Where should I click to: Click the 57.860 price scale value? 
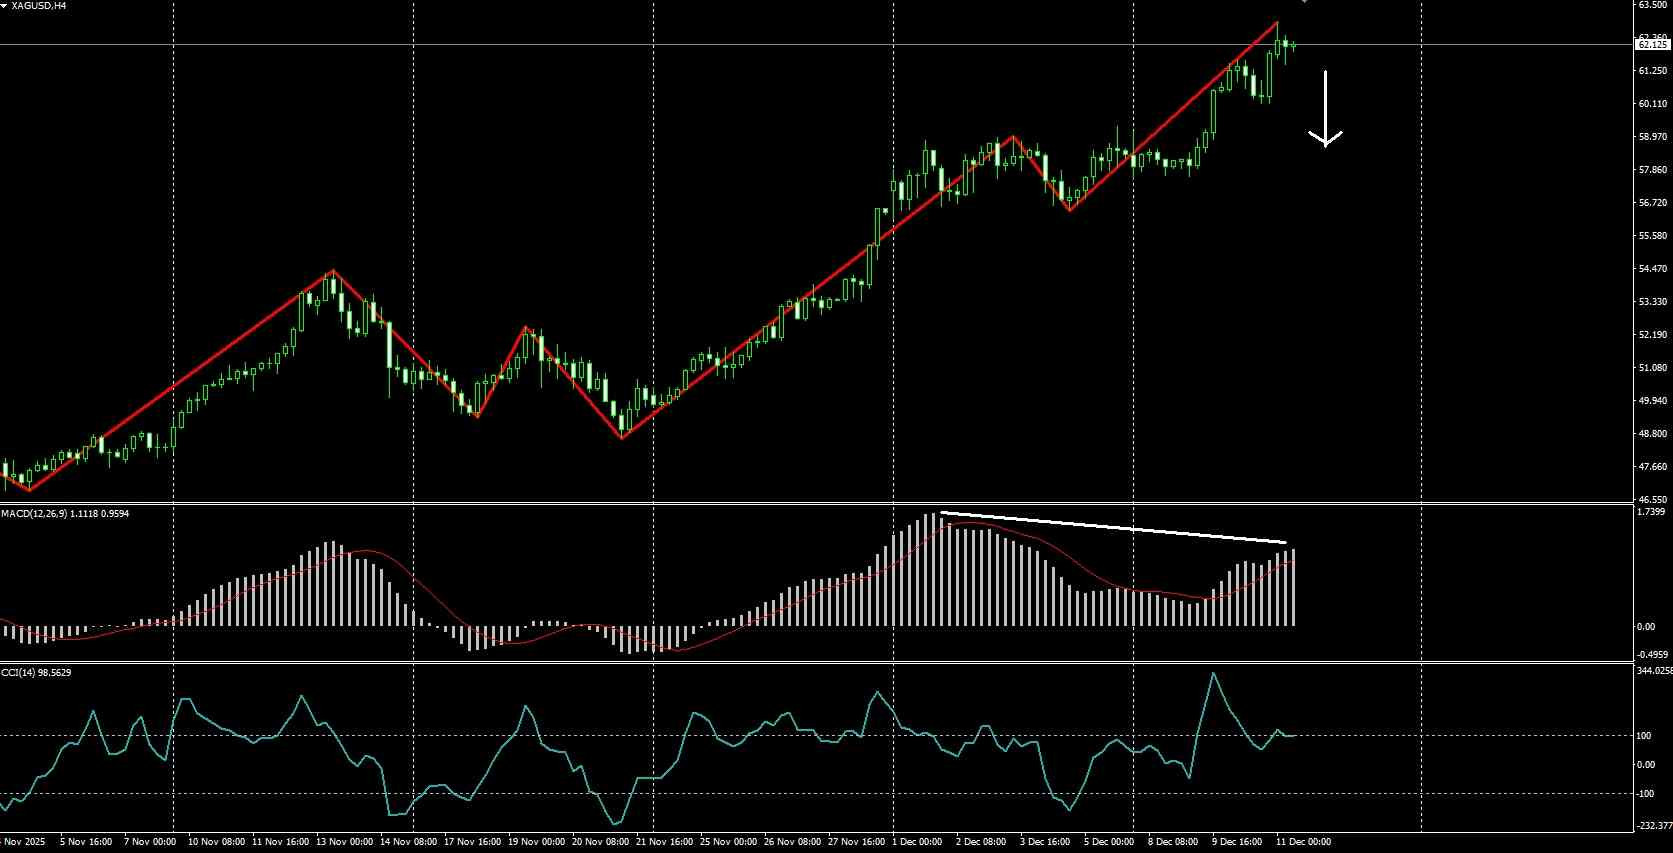click(1653, 170)
